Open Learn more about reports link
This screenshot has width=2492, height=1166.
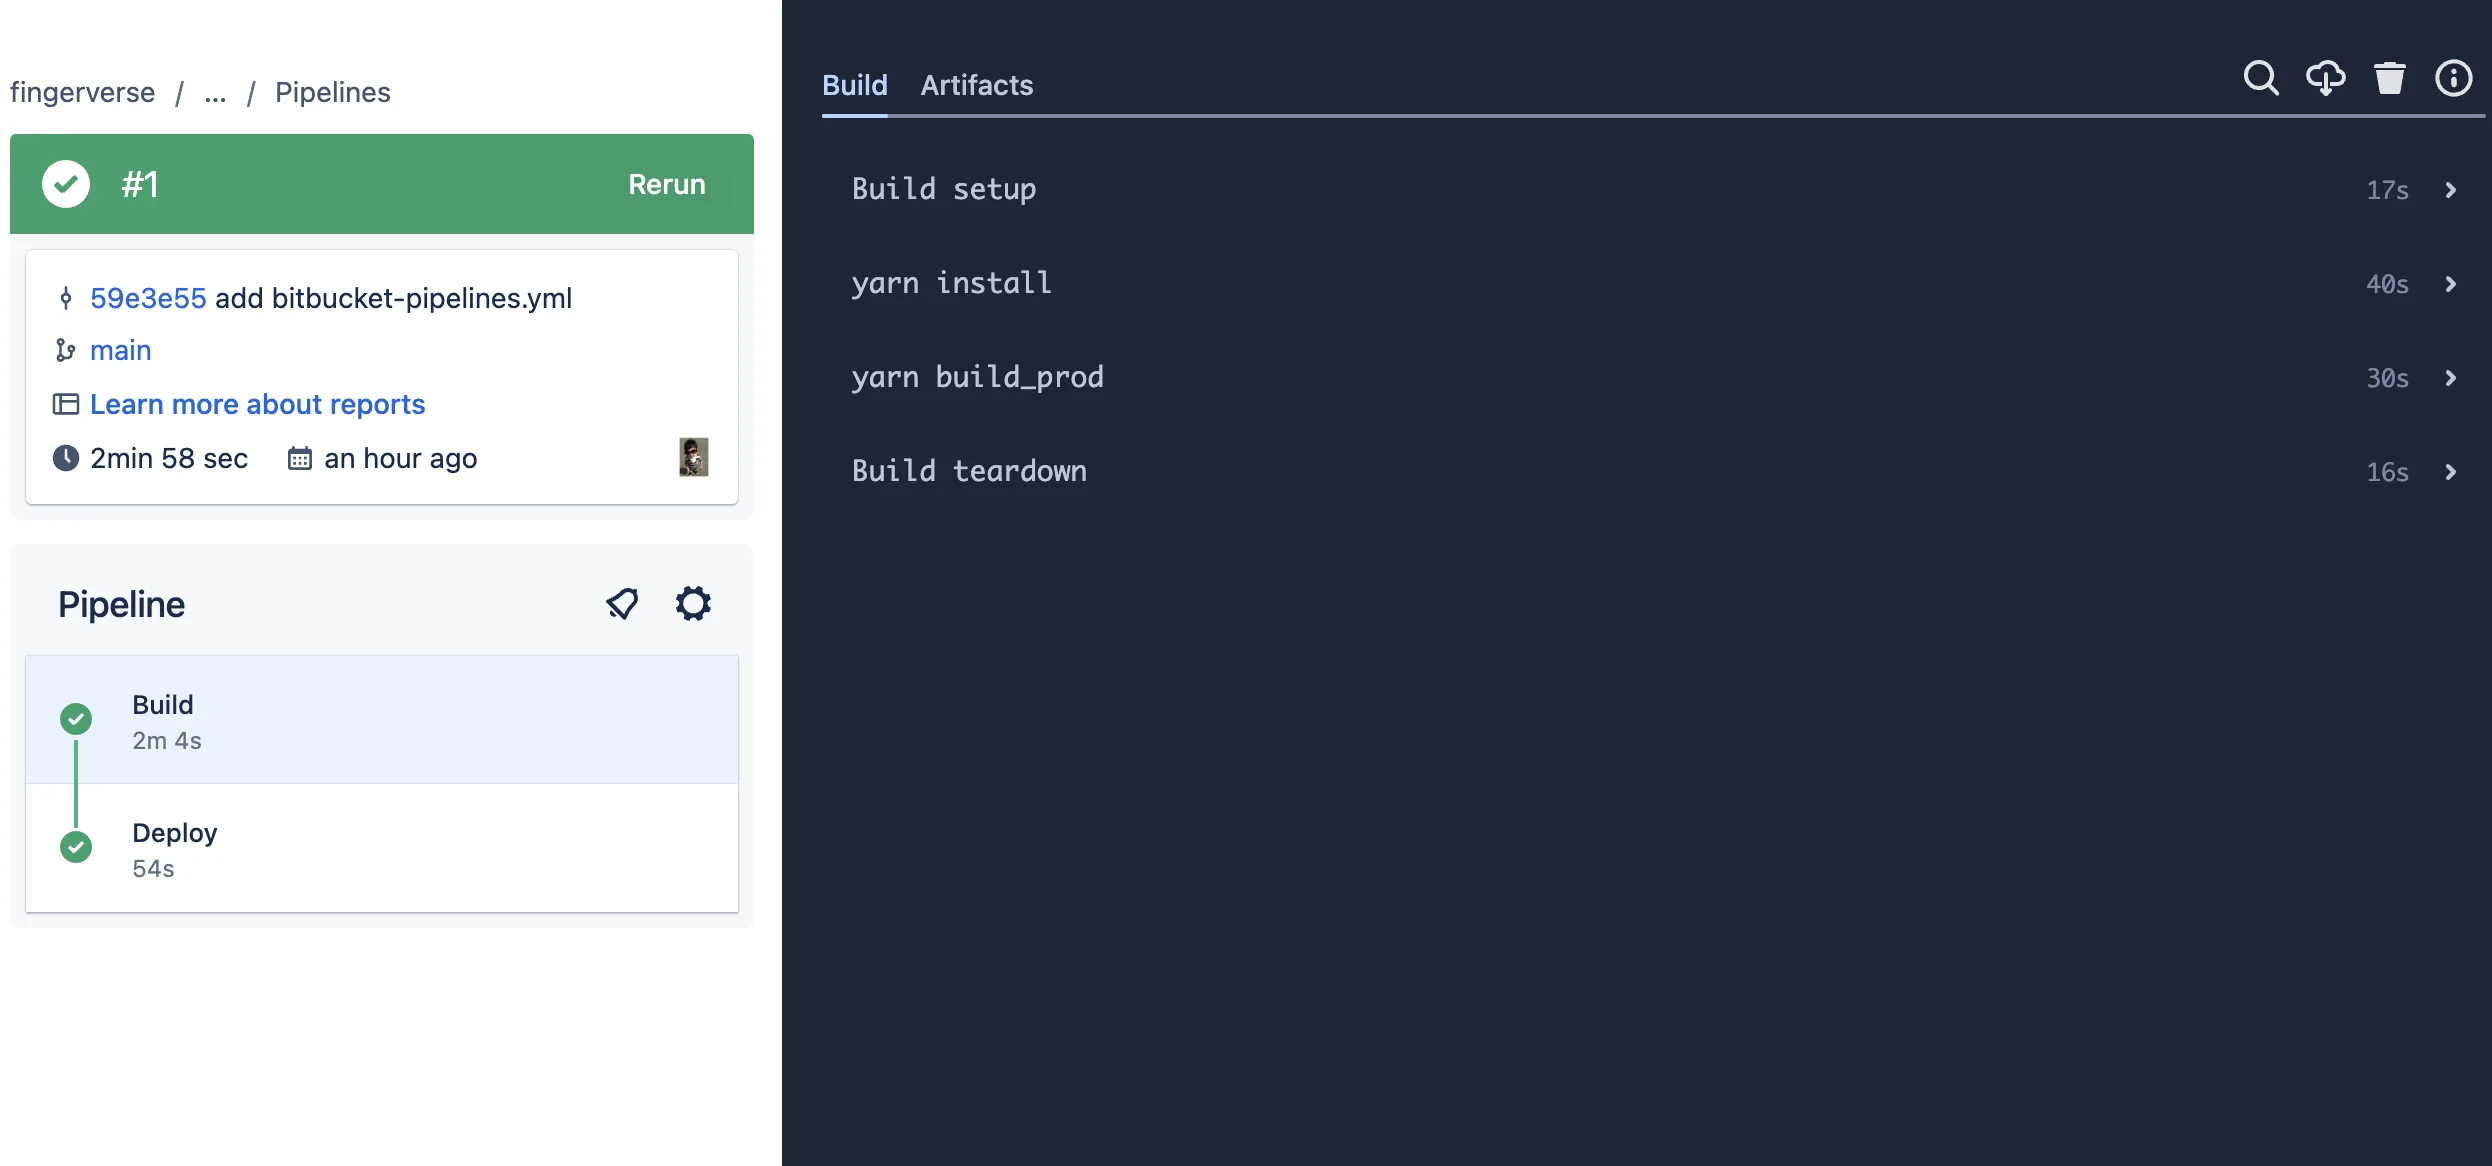coord(258,404)
